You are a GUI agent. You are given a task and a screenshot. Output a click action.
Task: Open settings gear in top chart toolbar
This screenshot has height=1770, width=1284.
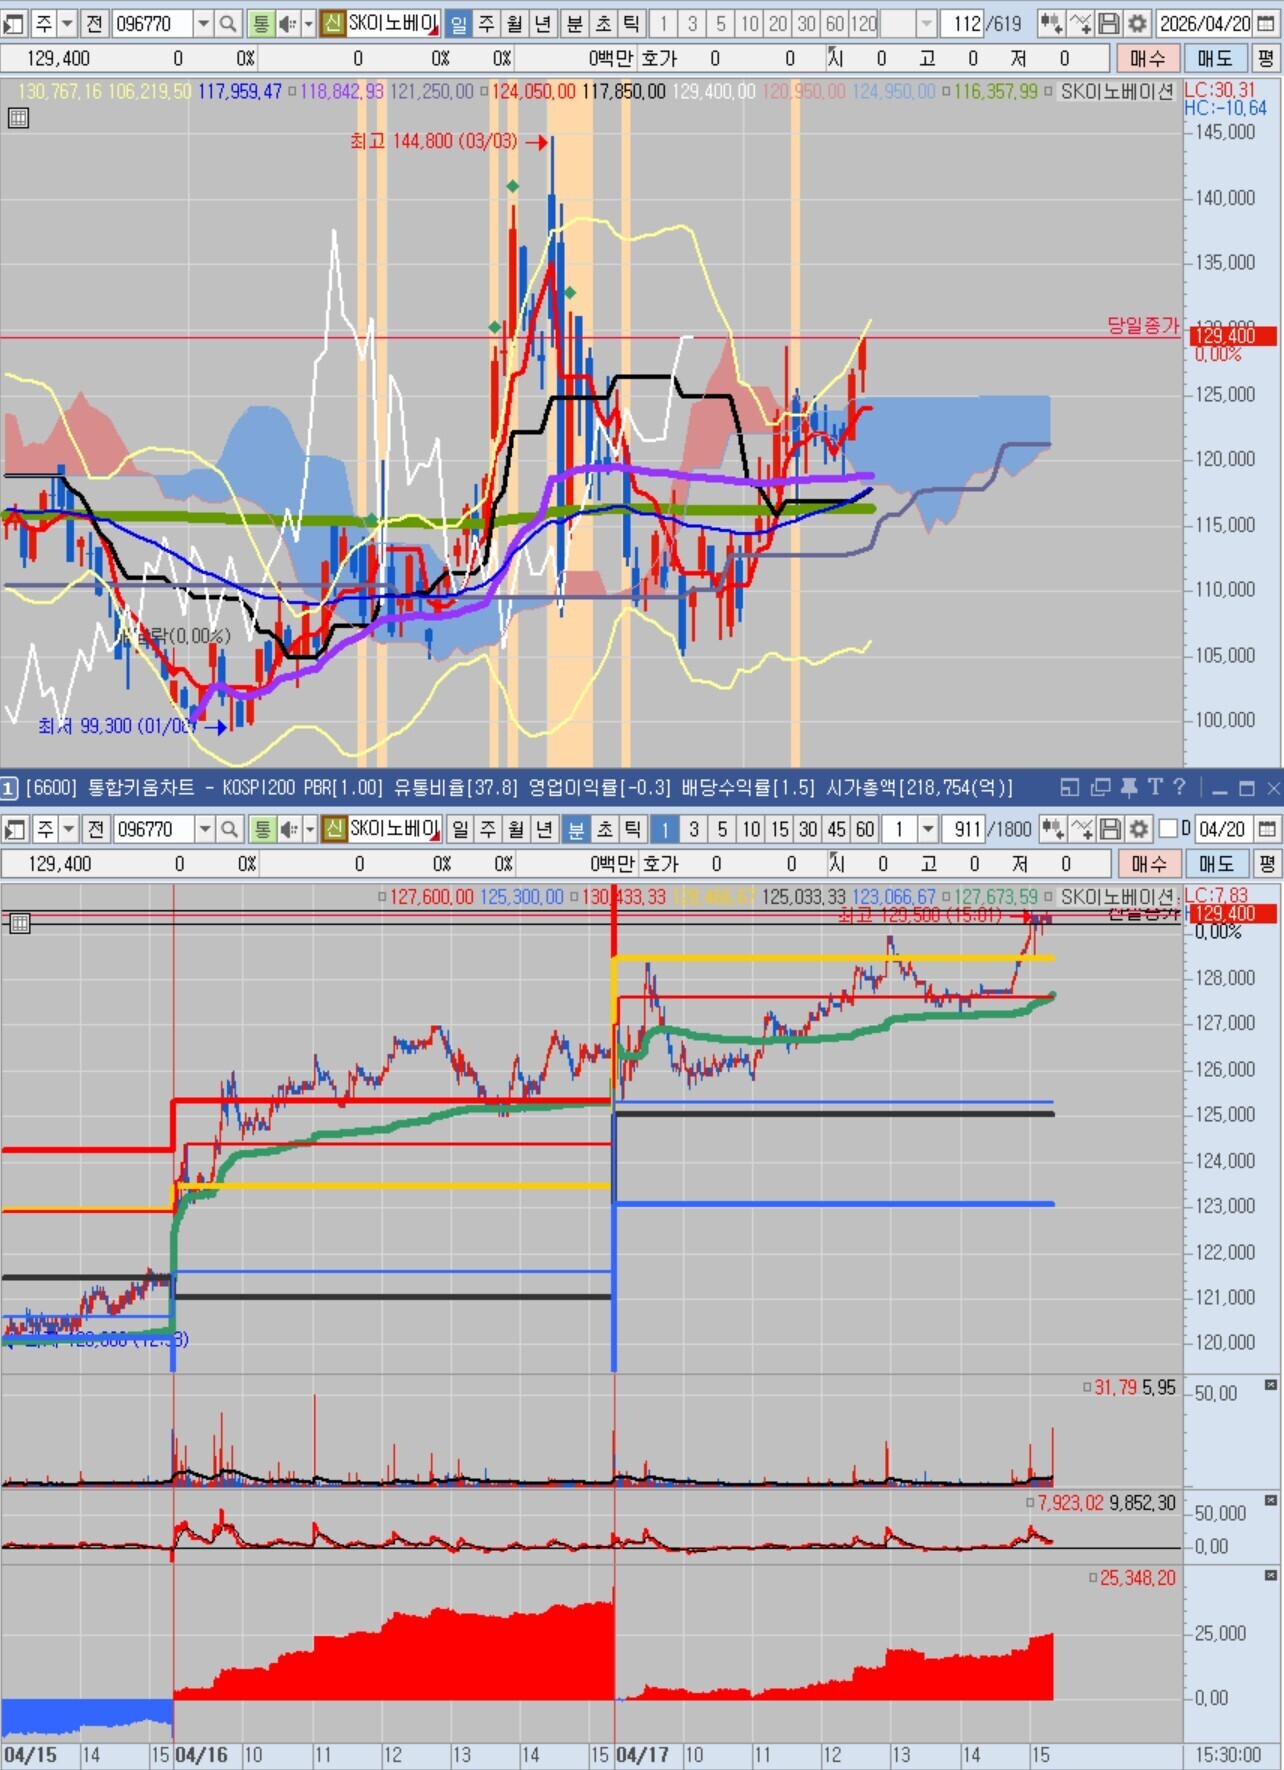point(1137,23)
